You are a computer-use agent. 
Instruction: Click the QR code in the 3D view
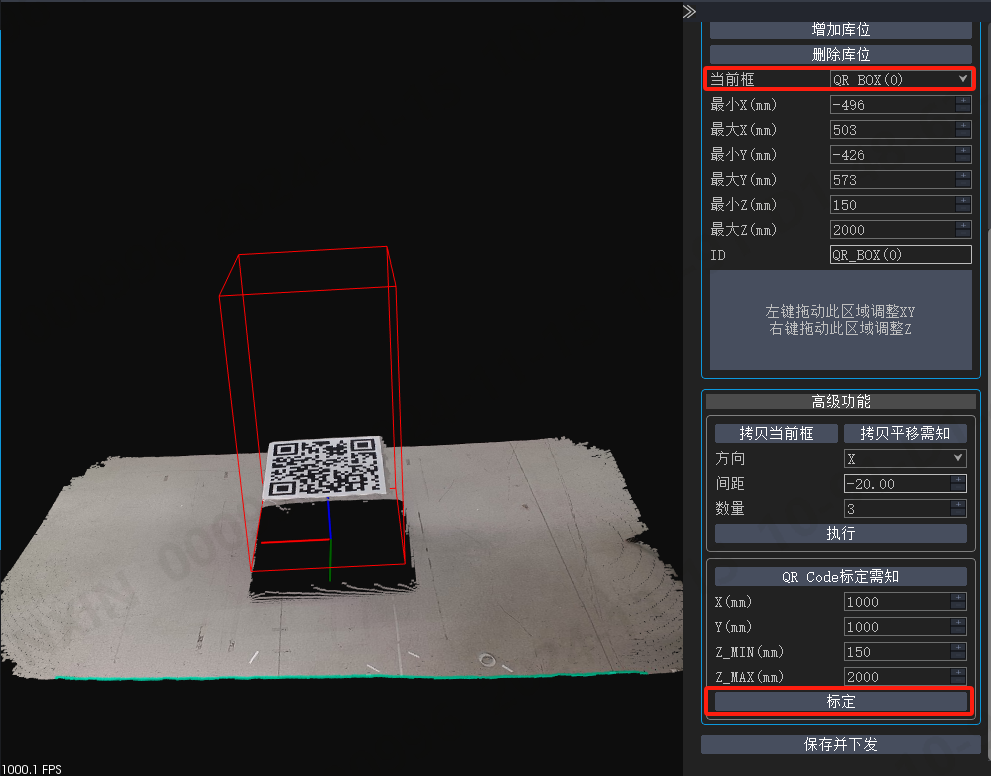tap(325, 468)
